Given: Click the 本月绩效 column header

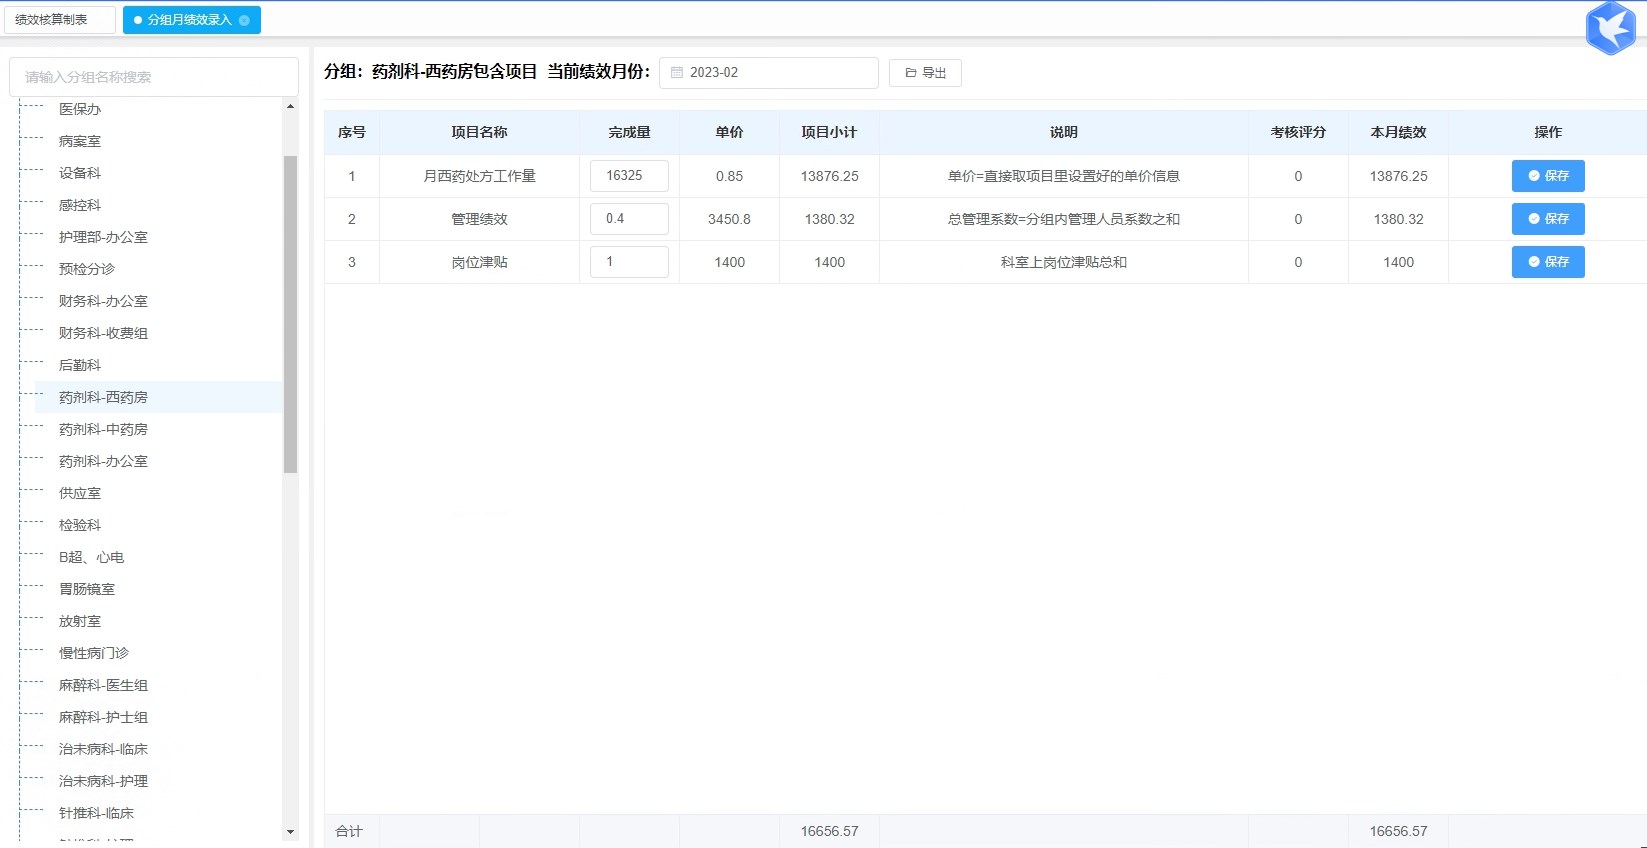Looking at the screenshot, I should coord(1398,132).
